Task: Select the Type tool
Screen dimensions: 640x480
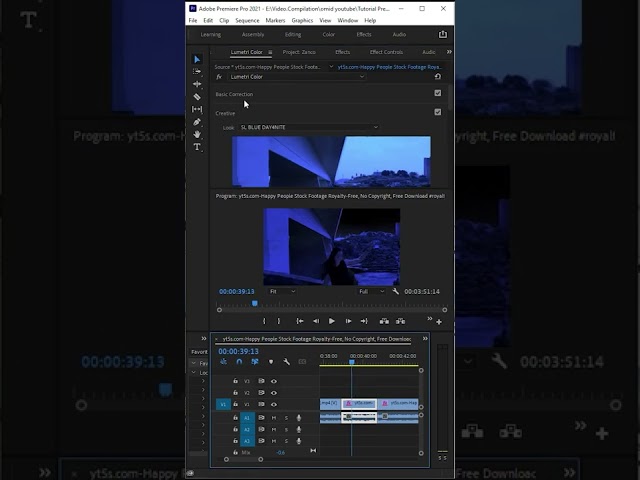Action: (197, 147)
